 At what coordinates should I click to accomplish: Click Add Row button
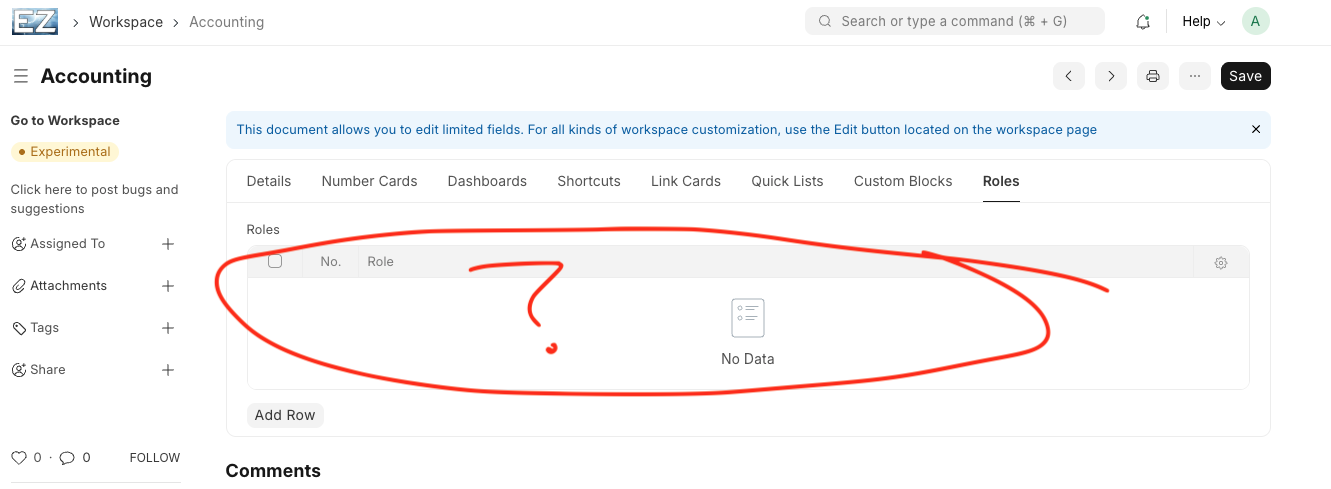click(x=285, y=415)
